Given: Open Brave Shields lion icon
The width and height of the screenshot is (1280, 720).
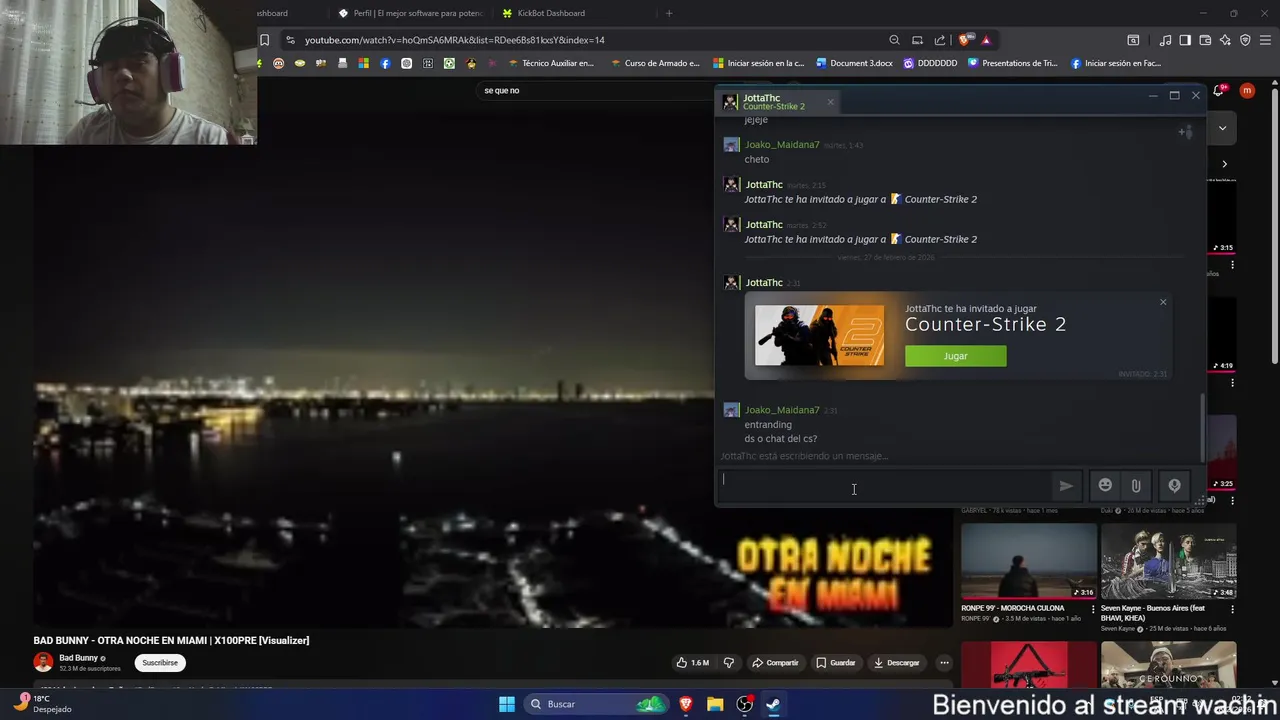Looking at the screenshot, I should pos(964,40).
